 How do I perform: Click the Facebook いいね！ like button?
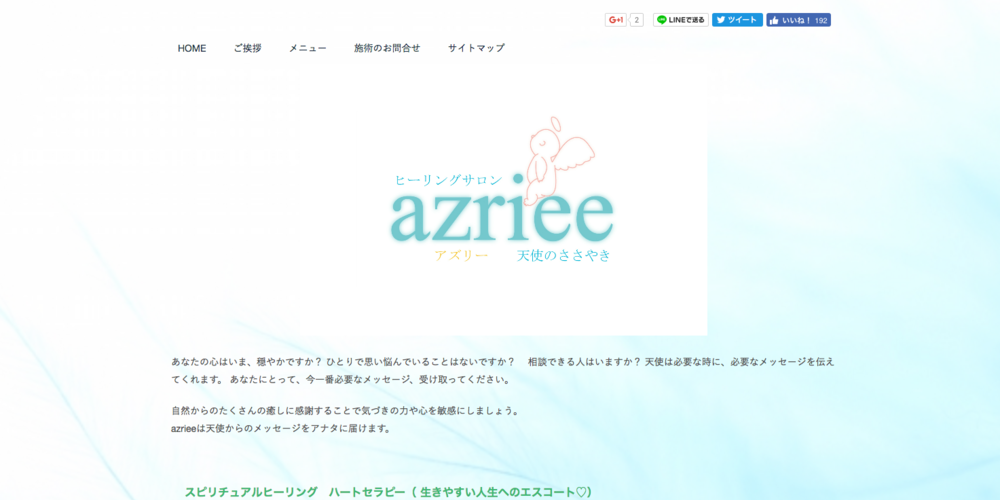(x=798, y=20)
